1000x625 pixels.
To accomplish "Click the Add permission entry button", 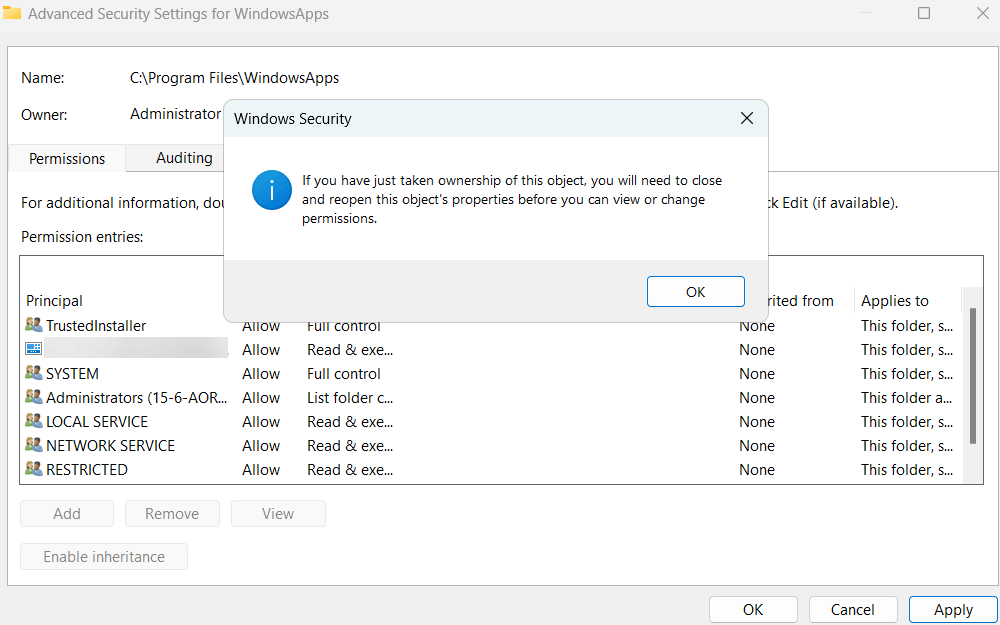I will (67, 513).
